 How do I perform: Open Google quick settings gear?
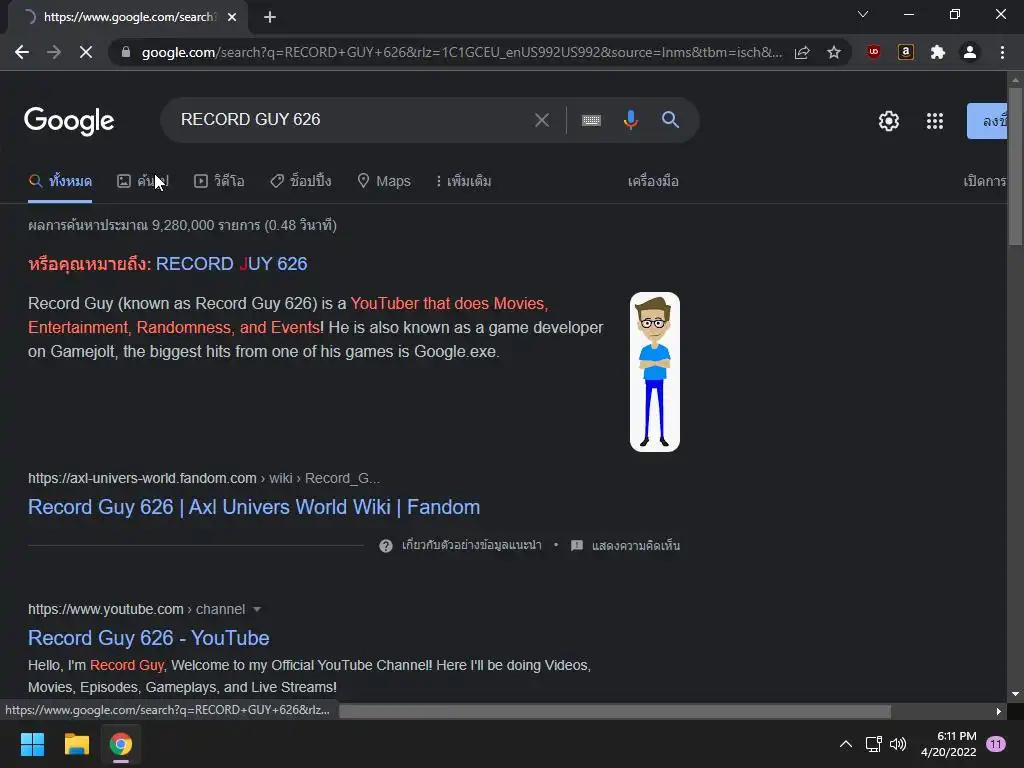(x=888, y=121)
